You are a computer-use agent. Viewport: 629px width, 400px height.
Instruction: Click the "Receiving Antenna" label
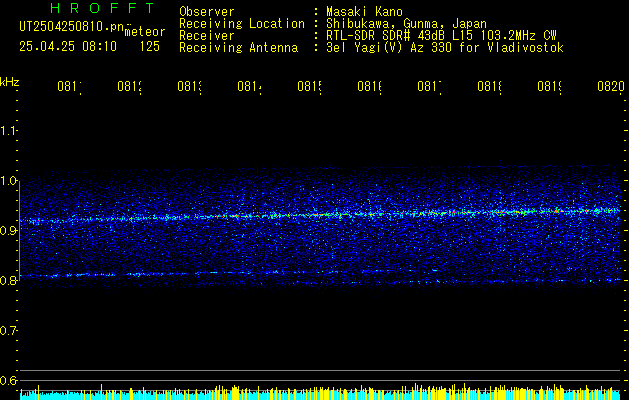click(239, 48)
